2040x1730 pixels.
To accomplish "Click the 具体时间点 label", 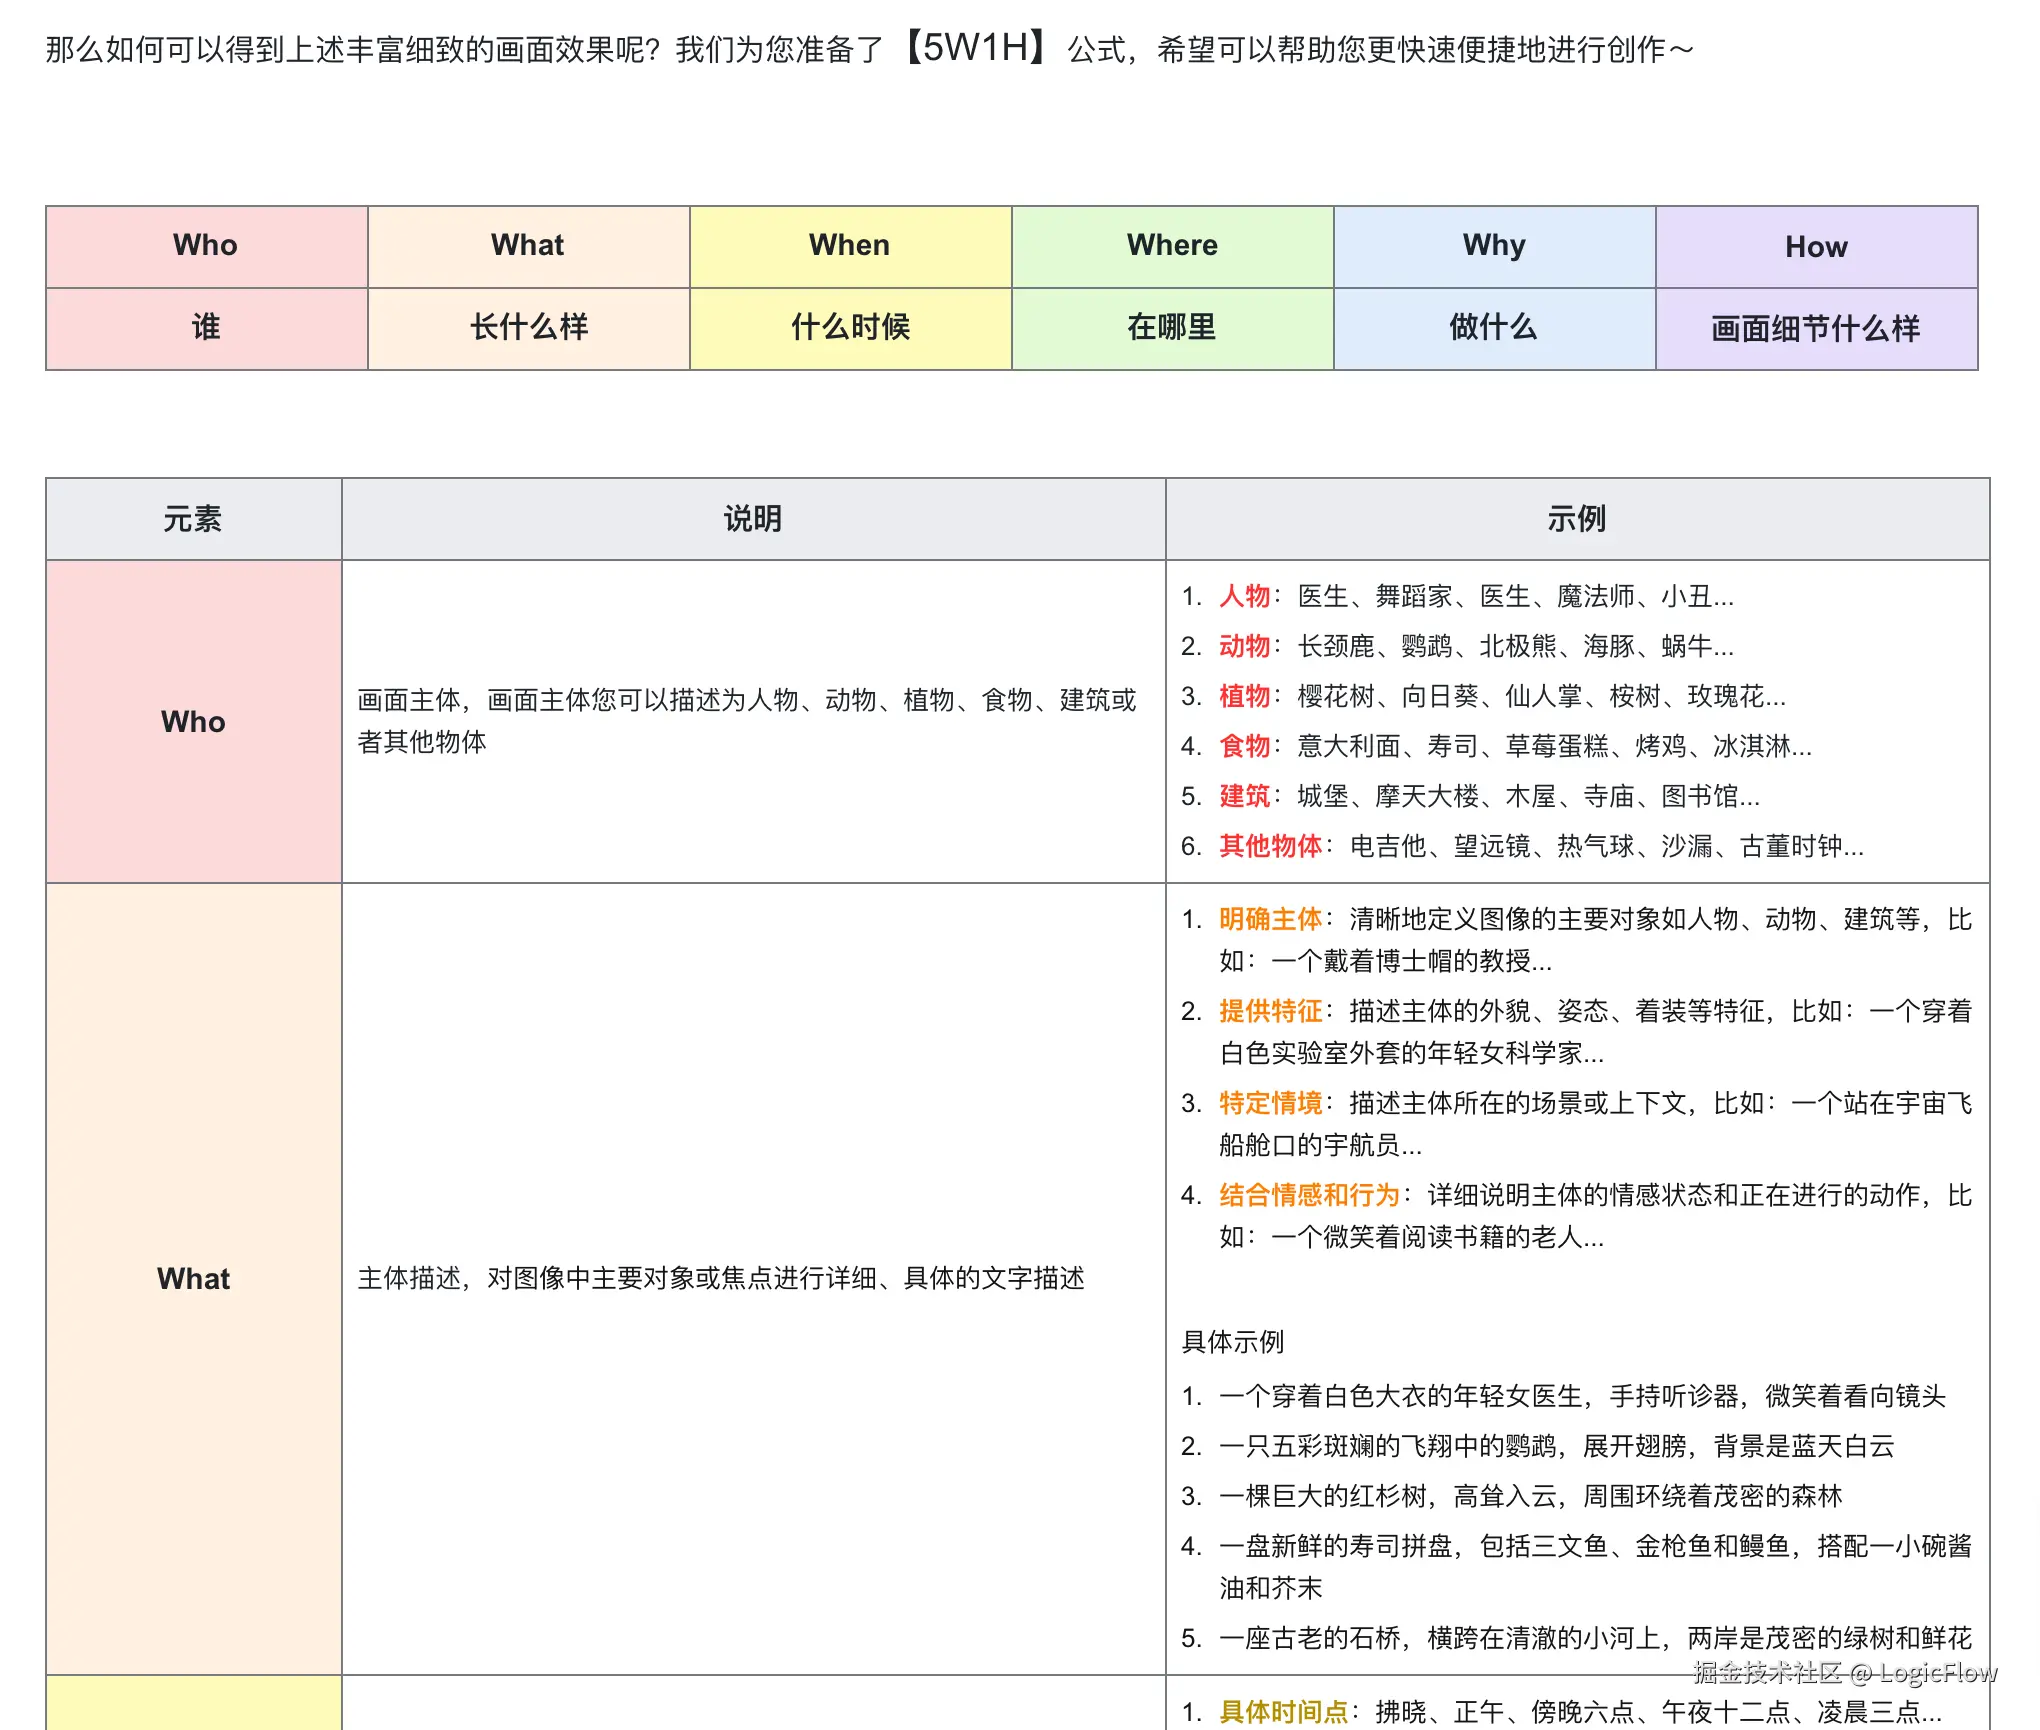I will (1283, 1710).
